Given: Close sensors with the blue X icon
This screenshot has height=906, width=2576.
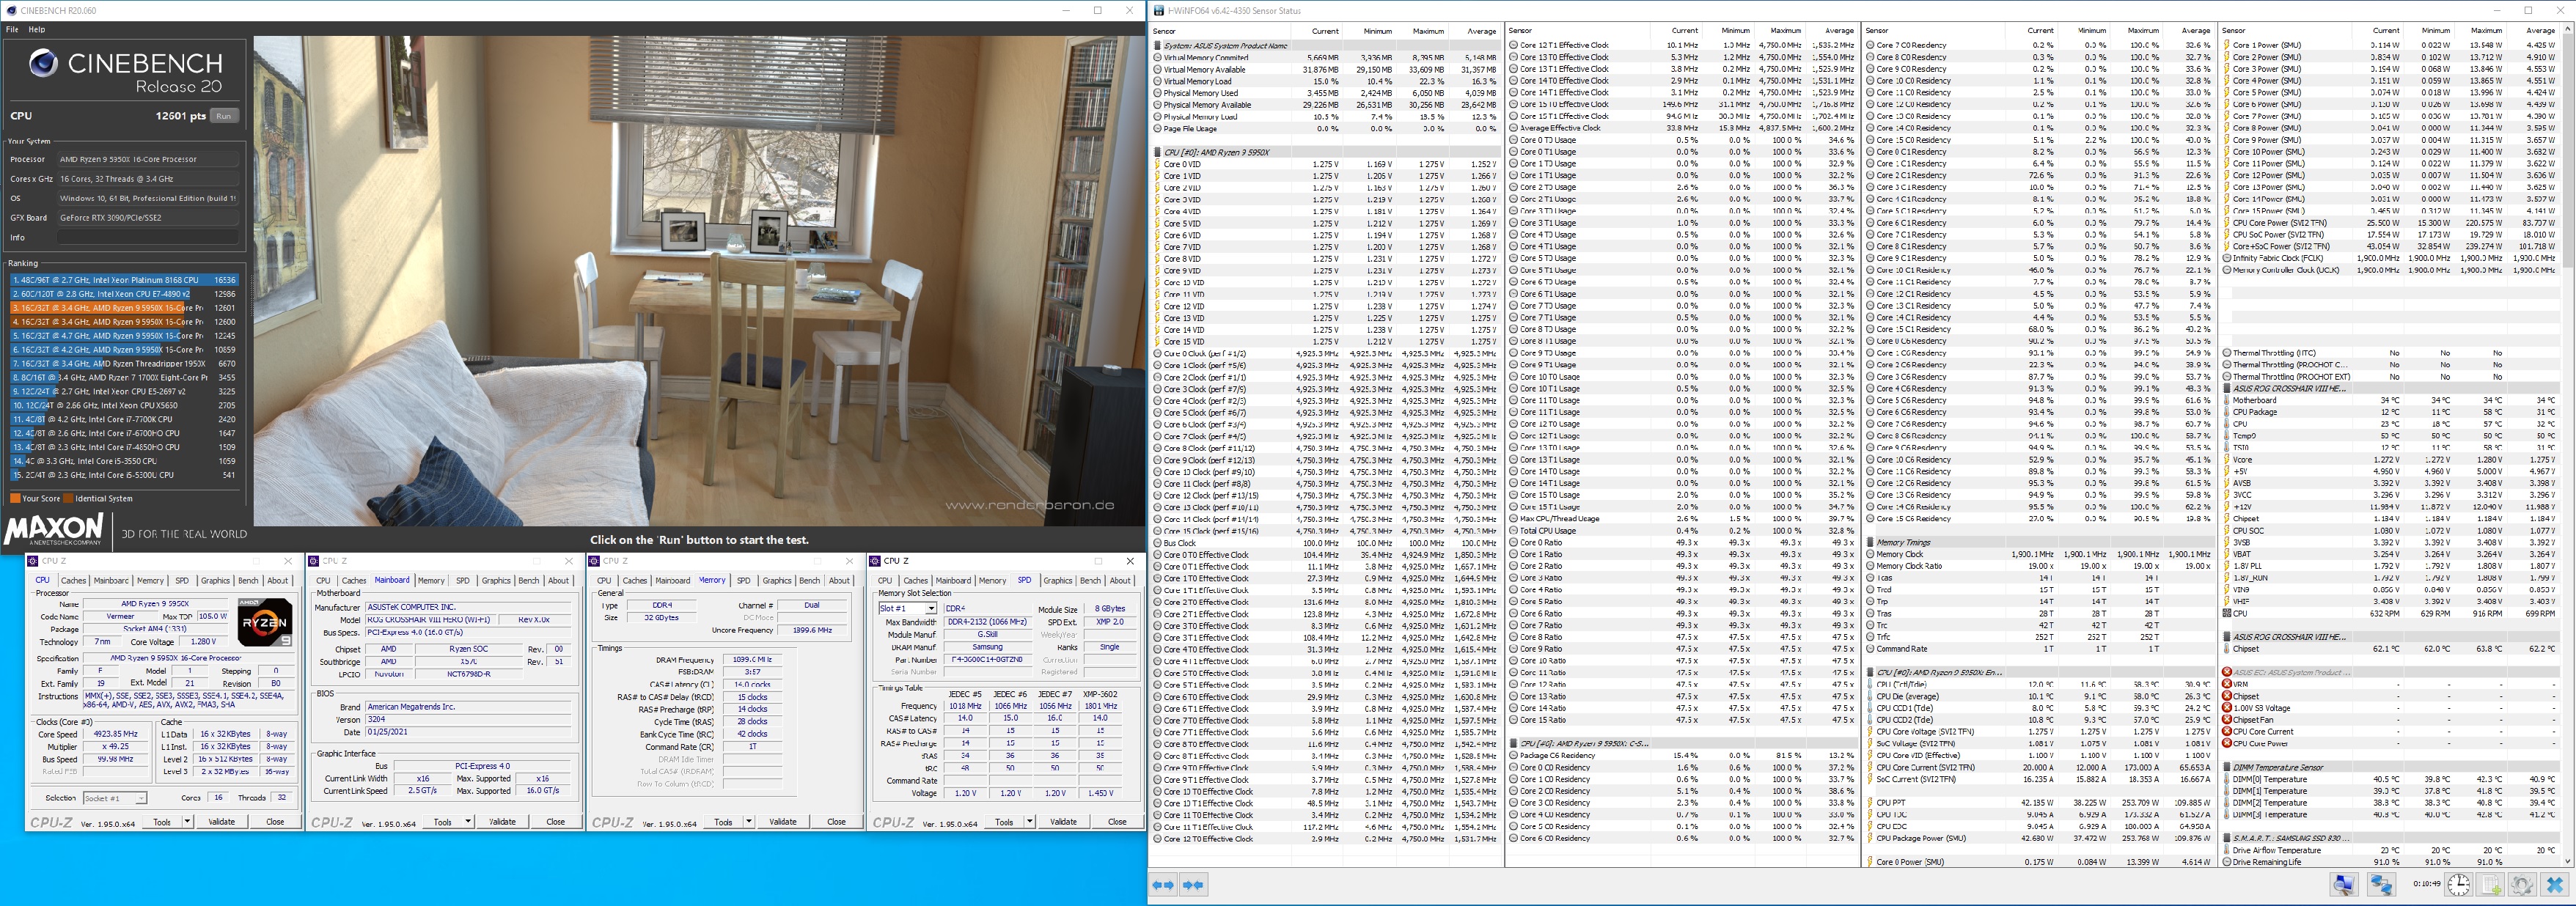Looking at the screenshot, I should [2554, 884].
